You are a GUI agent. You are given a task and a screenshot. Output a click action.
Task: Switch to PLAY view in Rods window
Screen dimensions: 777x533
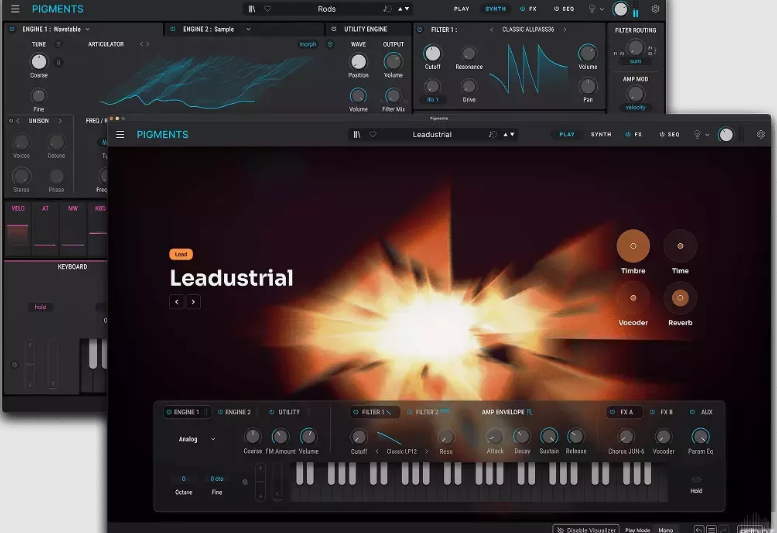tap(461, 9)
